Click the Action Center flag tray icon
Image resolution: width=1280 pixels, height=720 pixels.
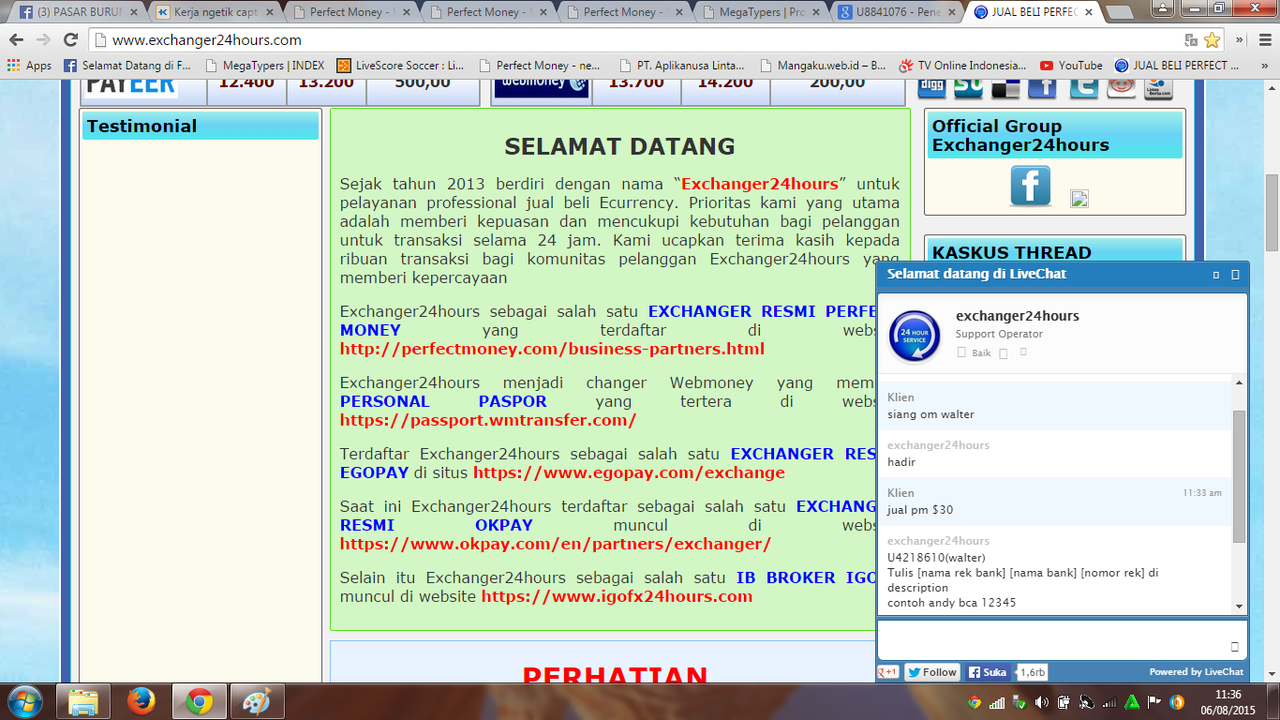pyautogui.click(x=1154, y=701)
